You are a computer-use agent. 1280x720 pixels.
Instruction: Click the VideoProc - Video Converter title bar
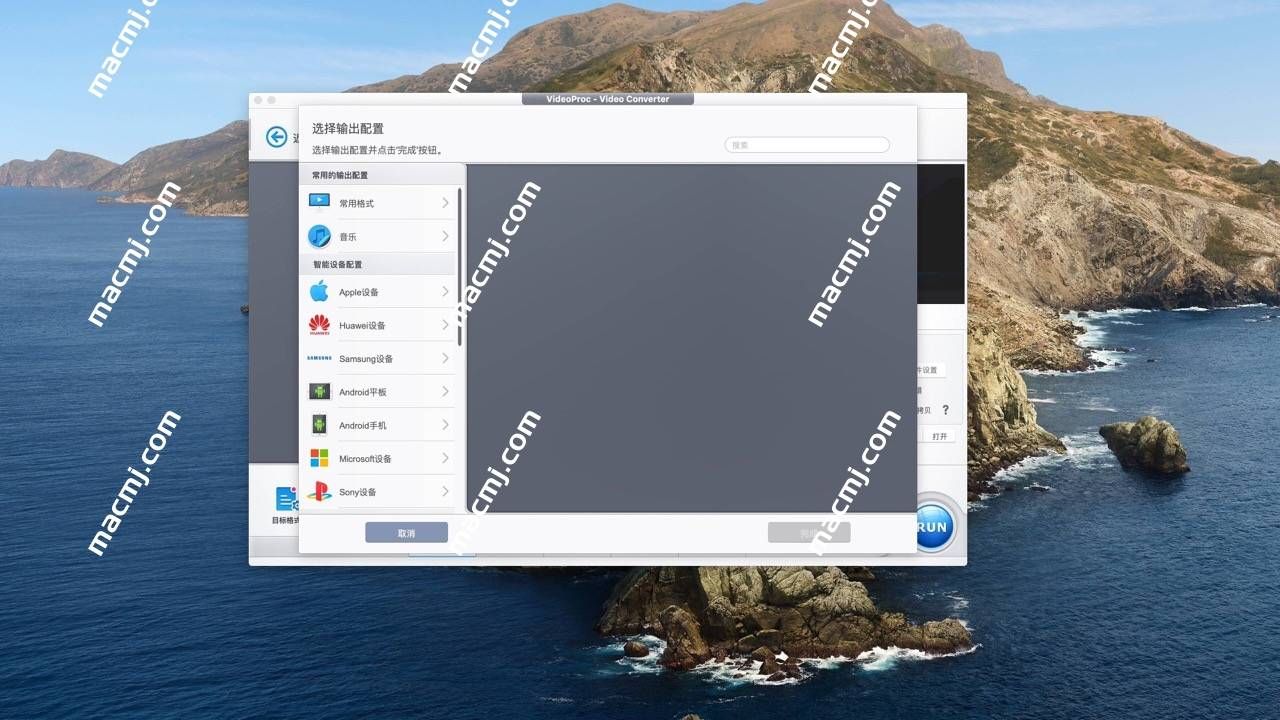pyautogui.click(x=607, y=99)
